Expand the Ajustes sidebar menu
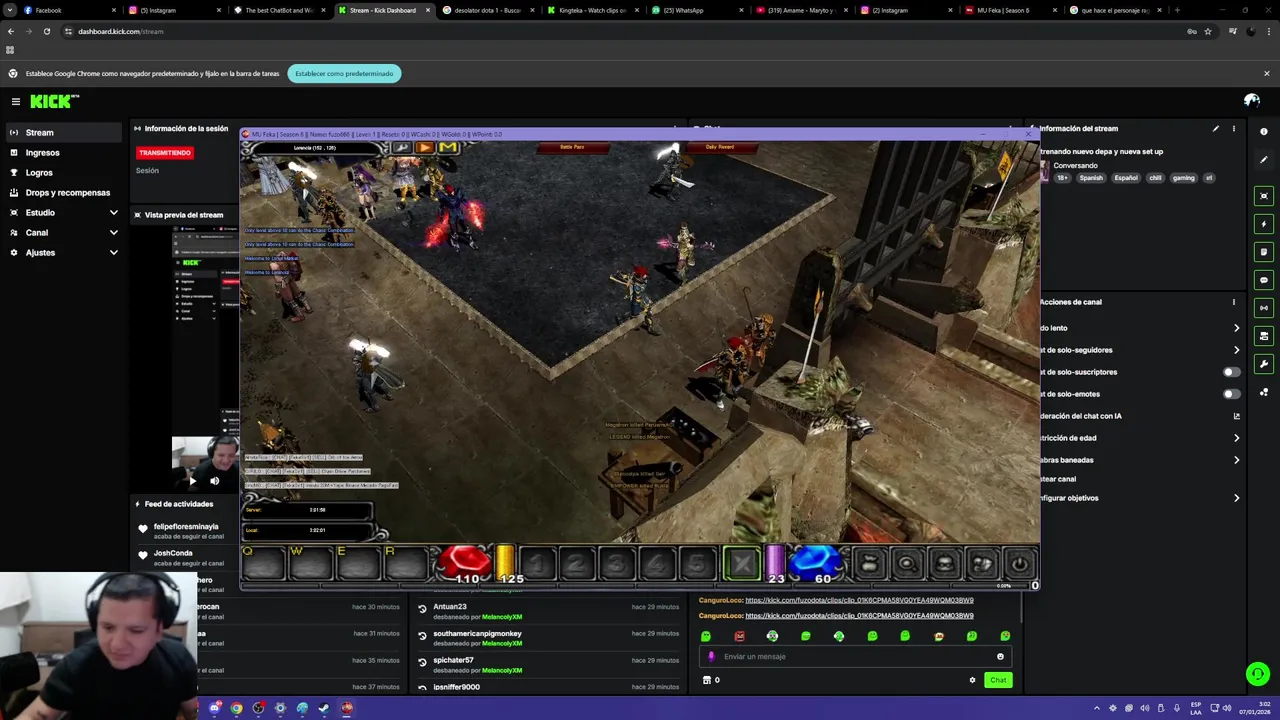This screenshot has height=720, width=1280. [x=62, y=252]
